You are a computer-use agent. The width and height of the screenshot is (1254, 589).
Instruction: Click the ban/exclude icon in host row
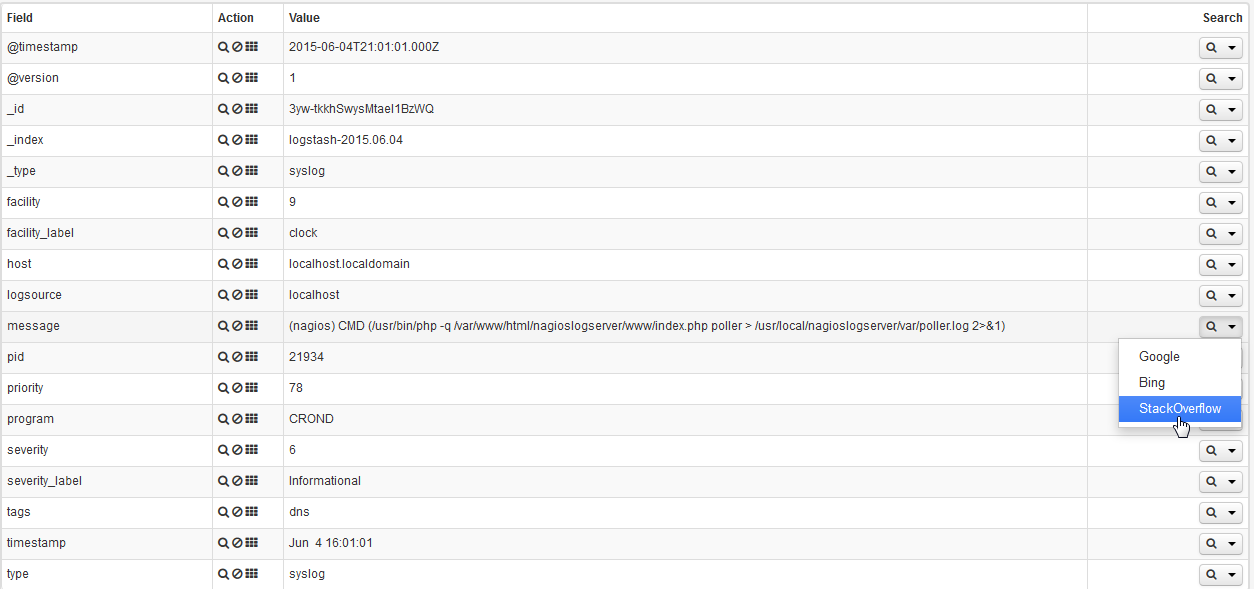click(238, 264)
